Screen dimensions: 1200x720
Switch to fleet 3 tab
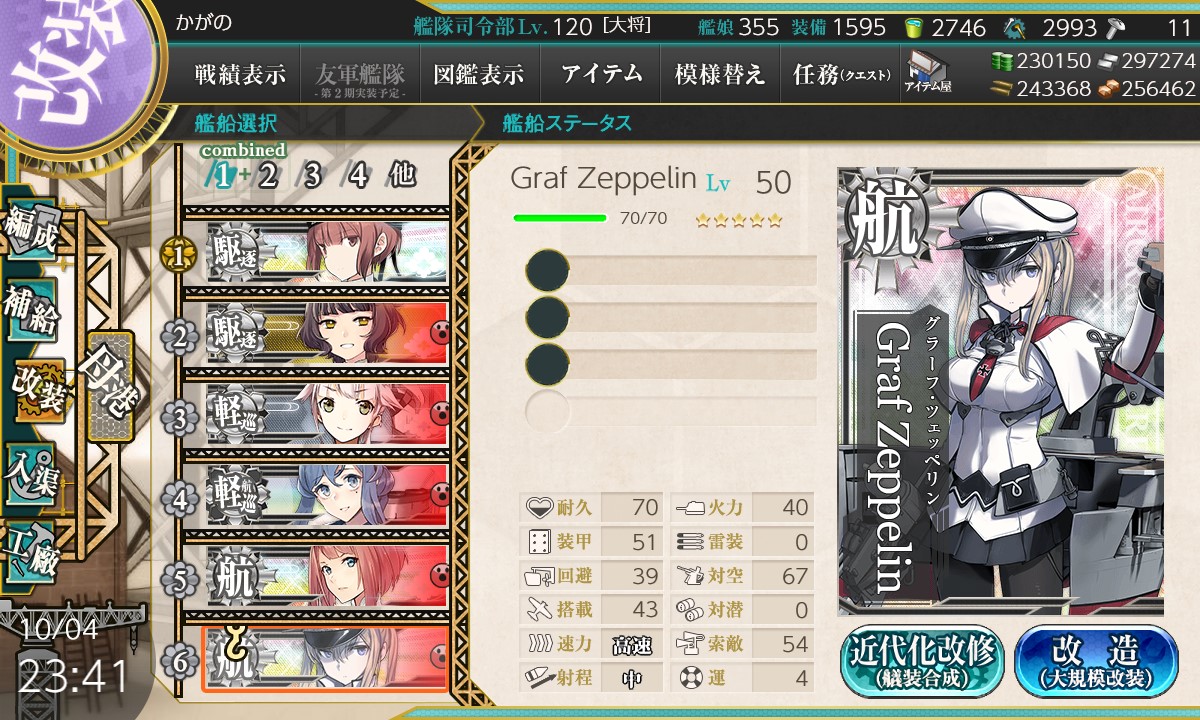[312, 176]
